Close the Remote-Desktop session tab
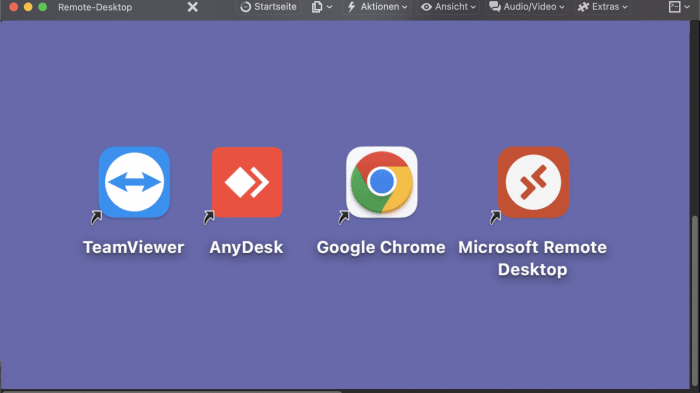 point(192,7)
